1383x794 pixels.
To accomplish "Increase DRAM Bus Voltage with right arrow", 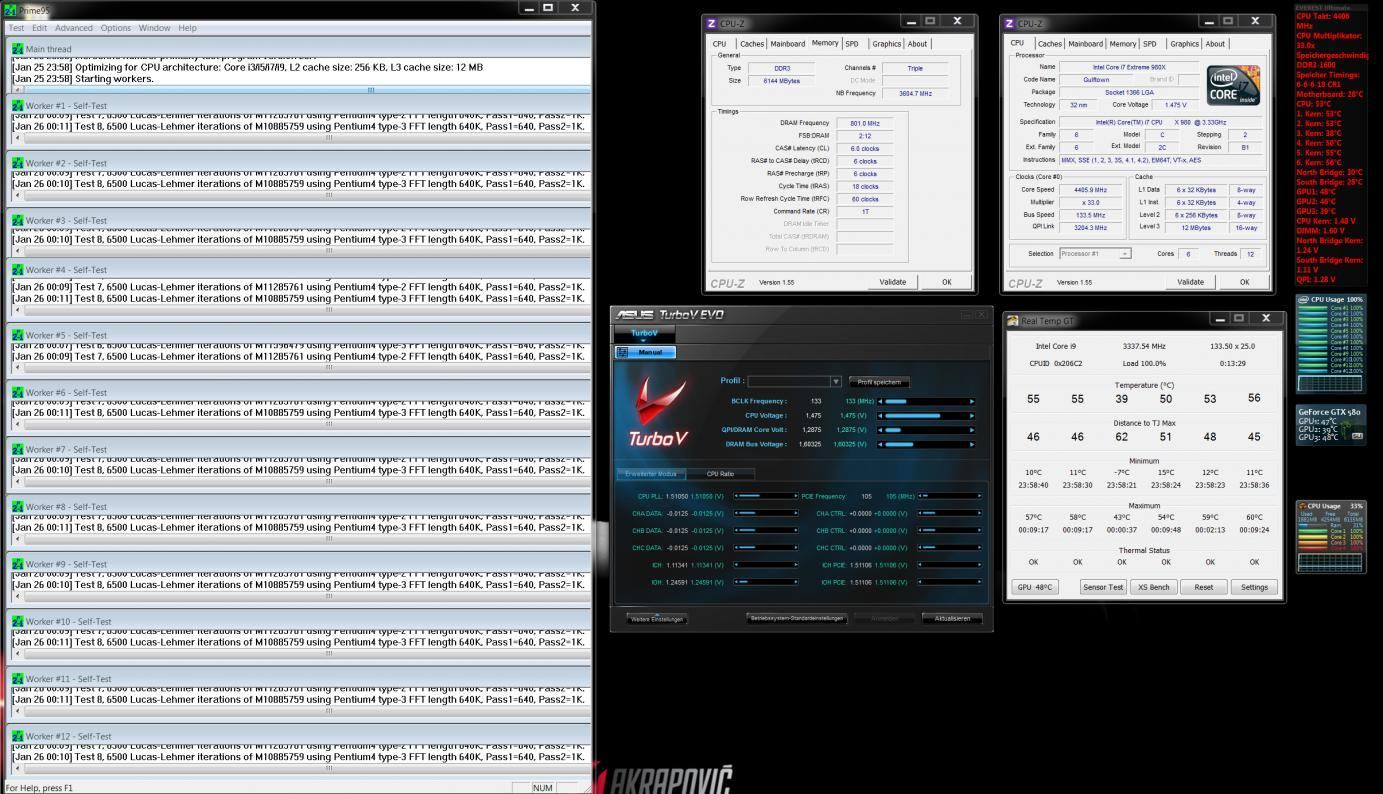I will [972, 444].
